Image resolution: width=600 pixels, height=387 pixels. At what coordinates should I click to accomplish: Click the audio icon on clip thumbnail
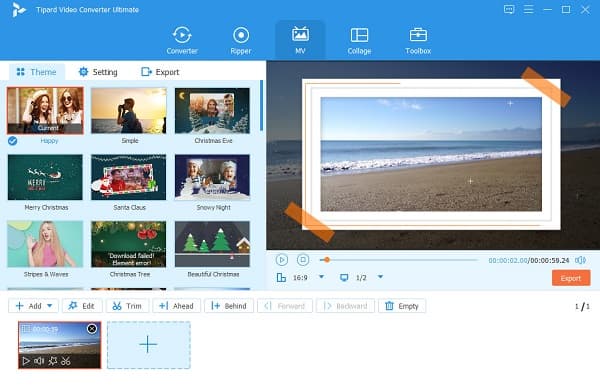click(39, 361)
